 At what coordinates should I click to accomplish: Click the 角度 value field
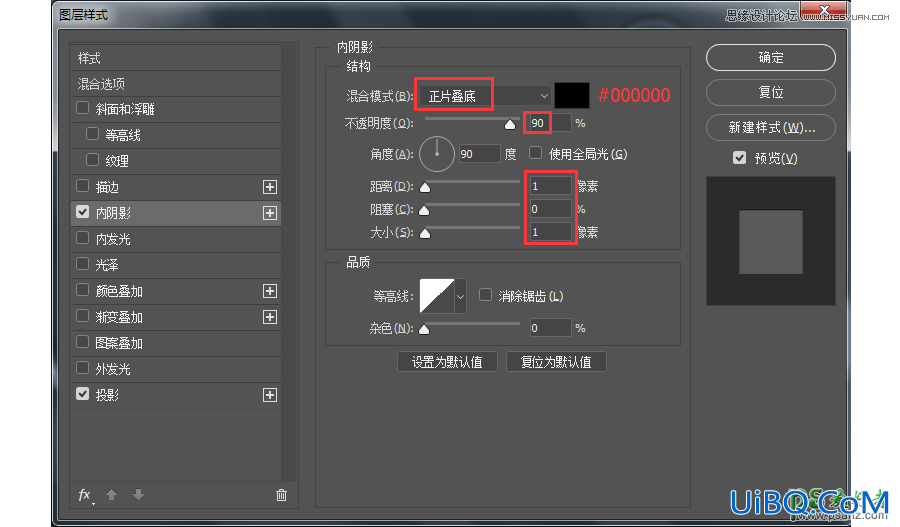[x=479, y=154]
